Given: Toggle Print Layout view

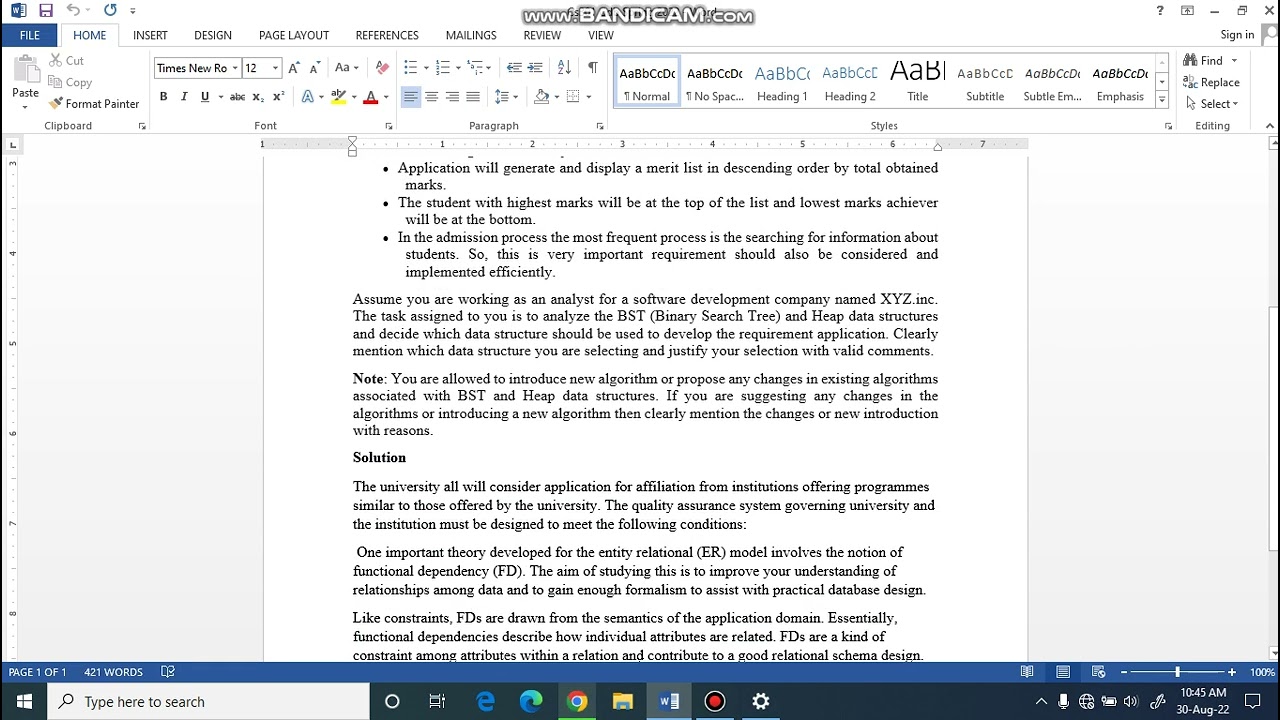Looking at the screenshot, I should point(1063,672).
